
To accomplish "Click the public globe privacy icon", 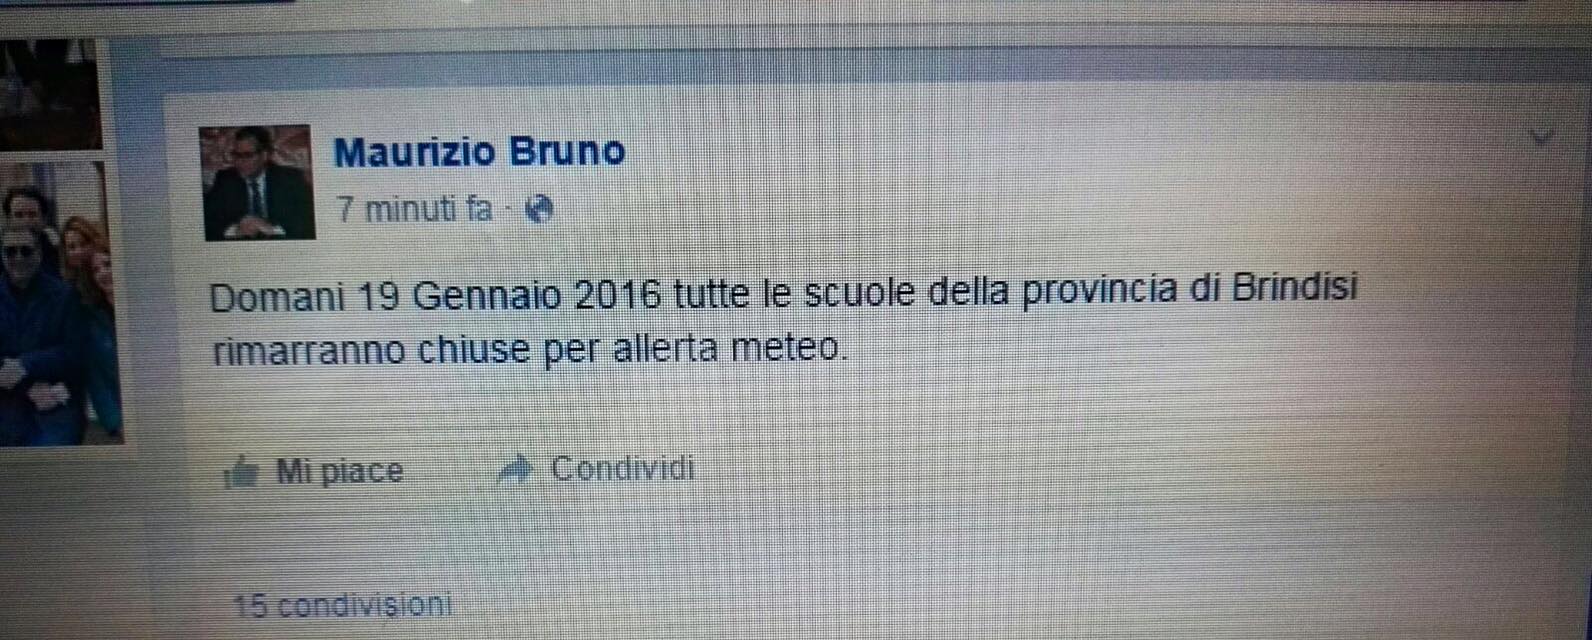I will coord(539,209).
